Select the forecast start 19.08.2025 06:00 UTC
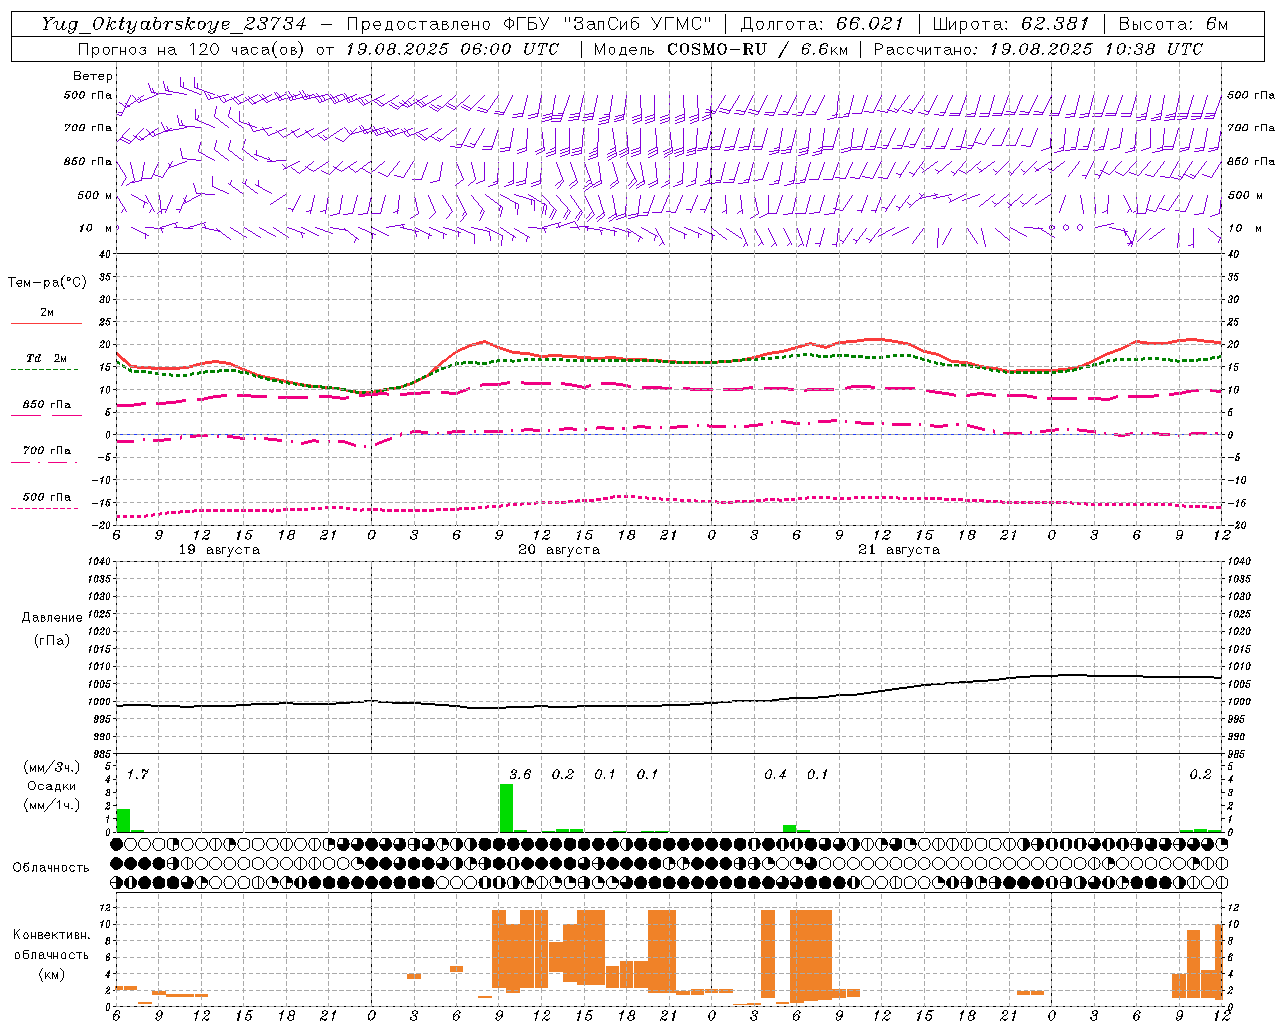Image resolution: width=1280 pixels, height=1024 pixels. tap(453, 49)
